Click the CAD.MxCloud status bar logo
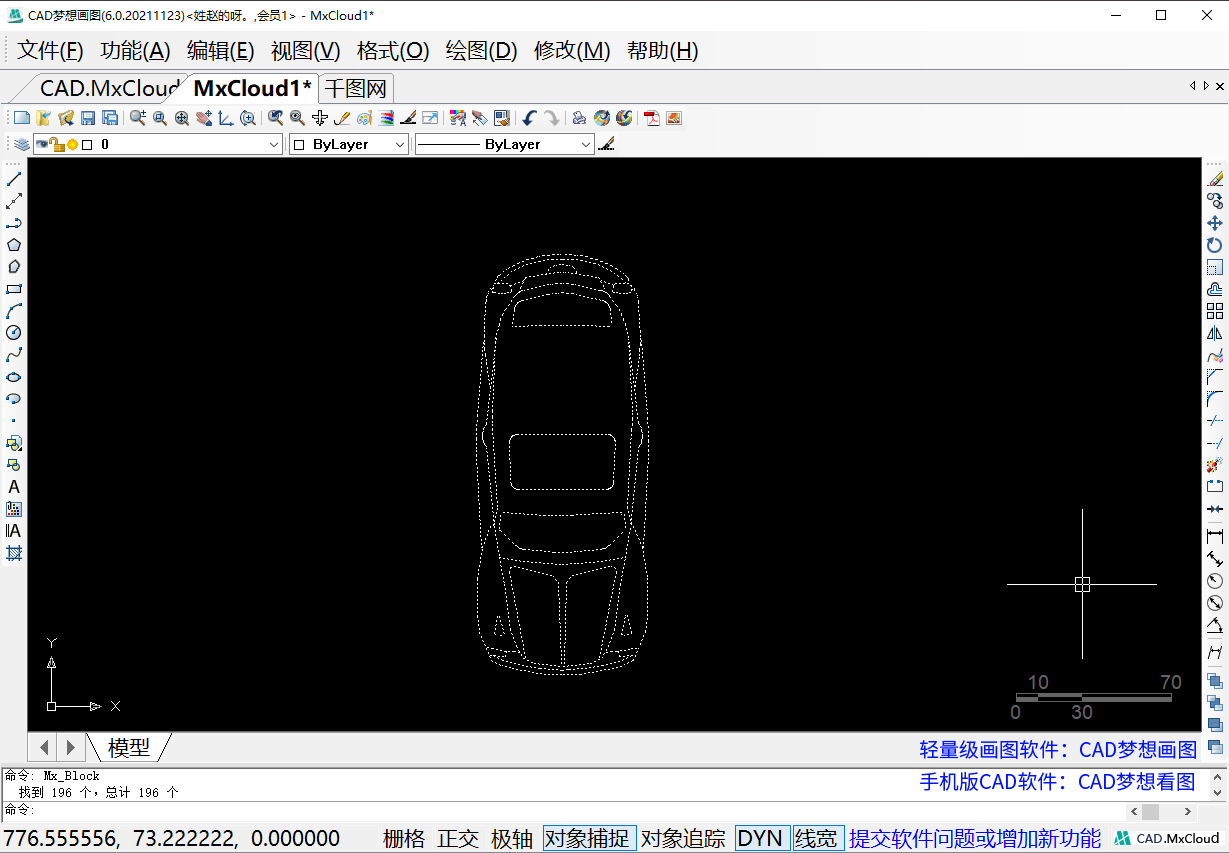1229x853 pixels. (x=1167, y=839)
